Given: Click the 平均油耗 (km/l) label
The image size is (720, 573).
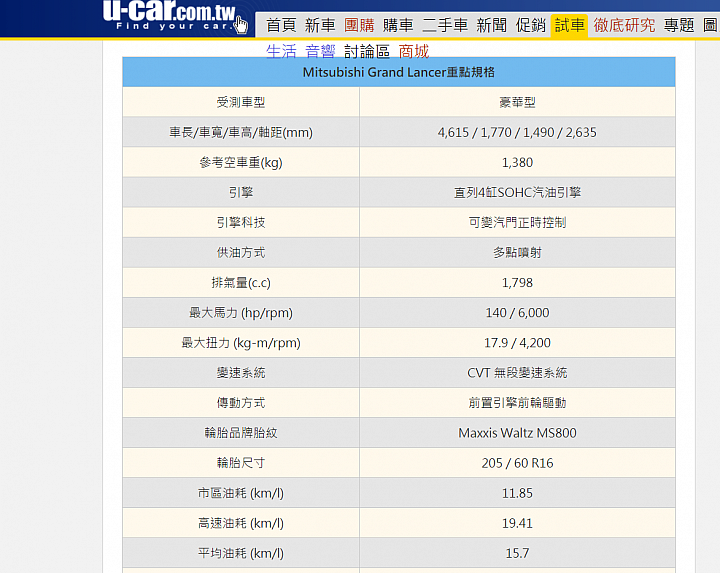Looking at the screenshot, I should click(x=241, y=553).
